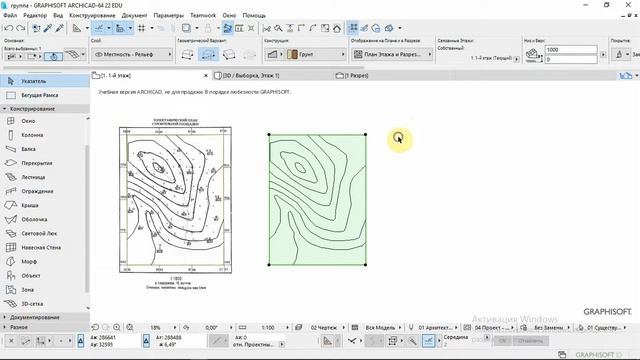
Task: Toggle the Середина snap point button
Action: [x=428, y=341]
